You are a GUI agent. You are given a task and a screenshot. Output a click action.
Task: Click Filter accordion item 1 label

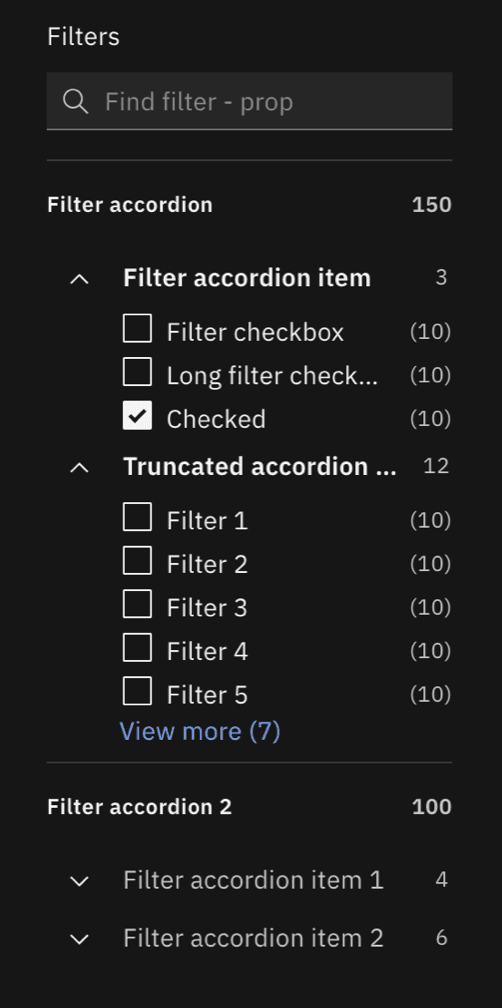click(253, 880)
